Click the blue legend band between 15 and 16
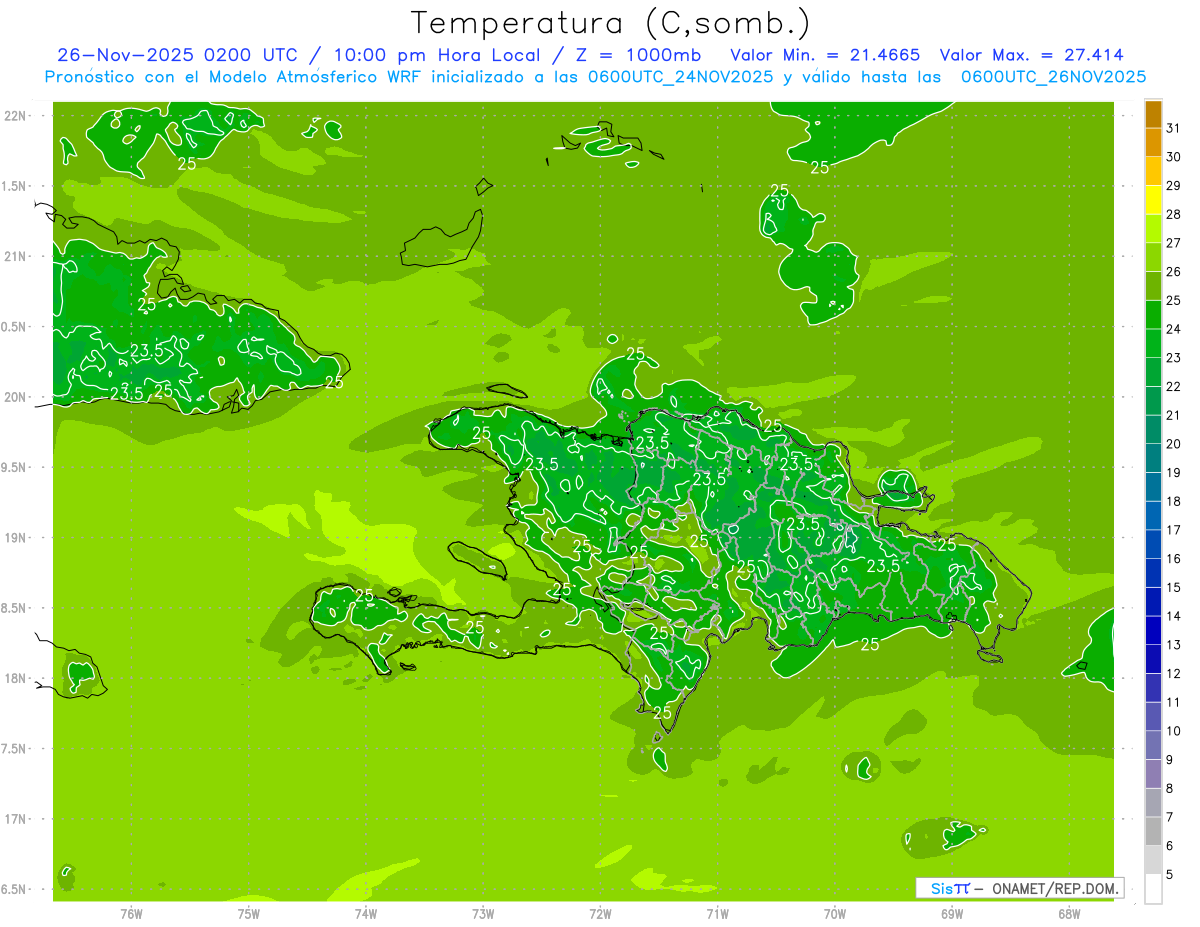 (1153, 573)
